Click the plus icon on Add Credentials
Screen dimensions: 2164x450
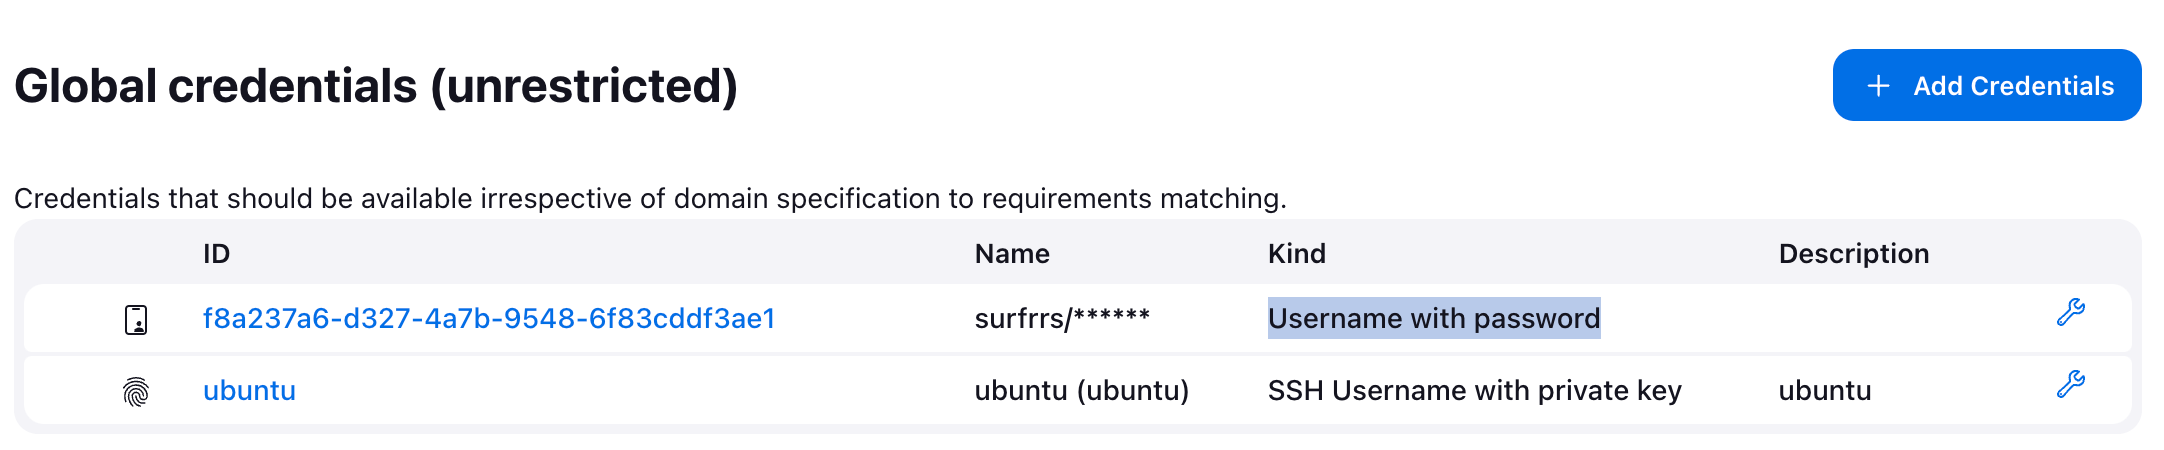pos(1878,86)
